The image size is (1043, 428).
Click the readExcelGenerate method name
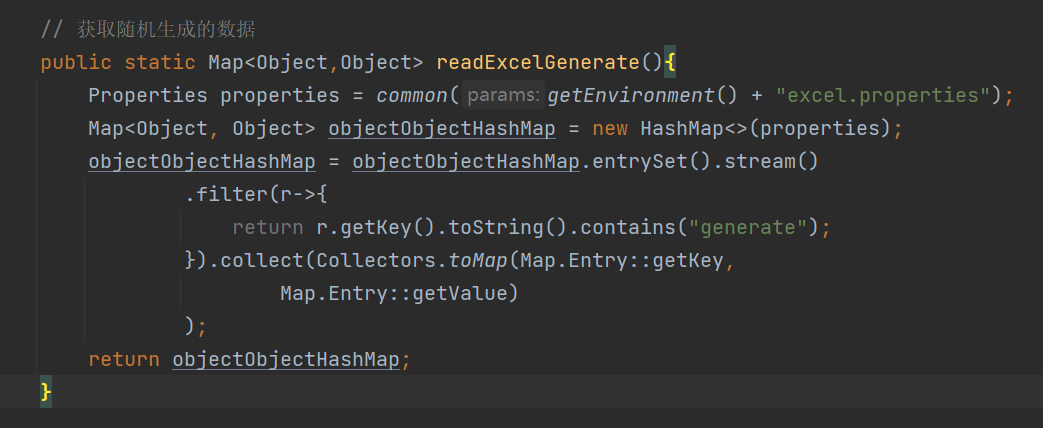coord(537,62)
